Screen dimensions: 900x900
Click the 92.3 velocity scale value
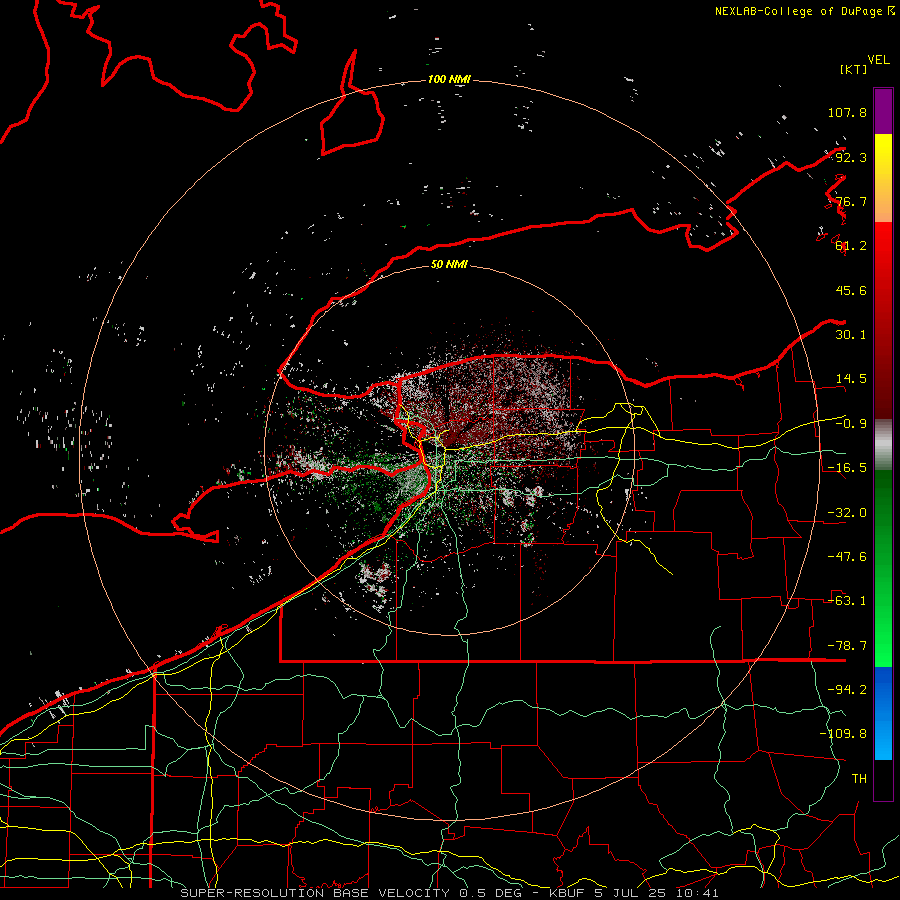[851, 157]
